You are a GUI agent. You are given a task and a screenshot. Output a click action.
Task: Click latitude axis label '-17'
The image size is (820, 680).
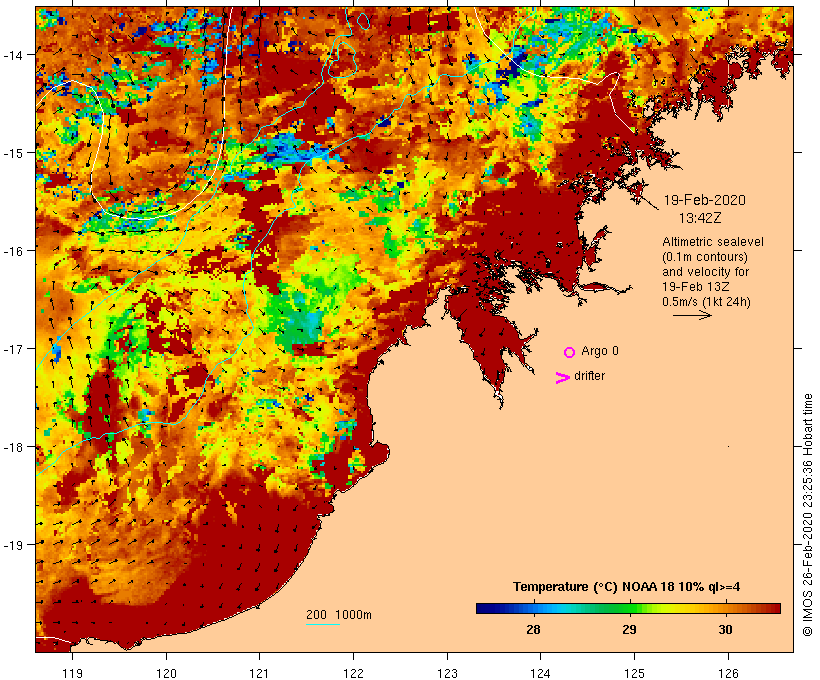pyautogui.click(x=13, y=348)
